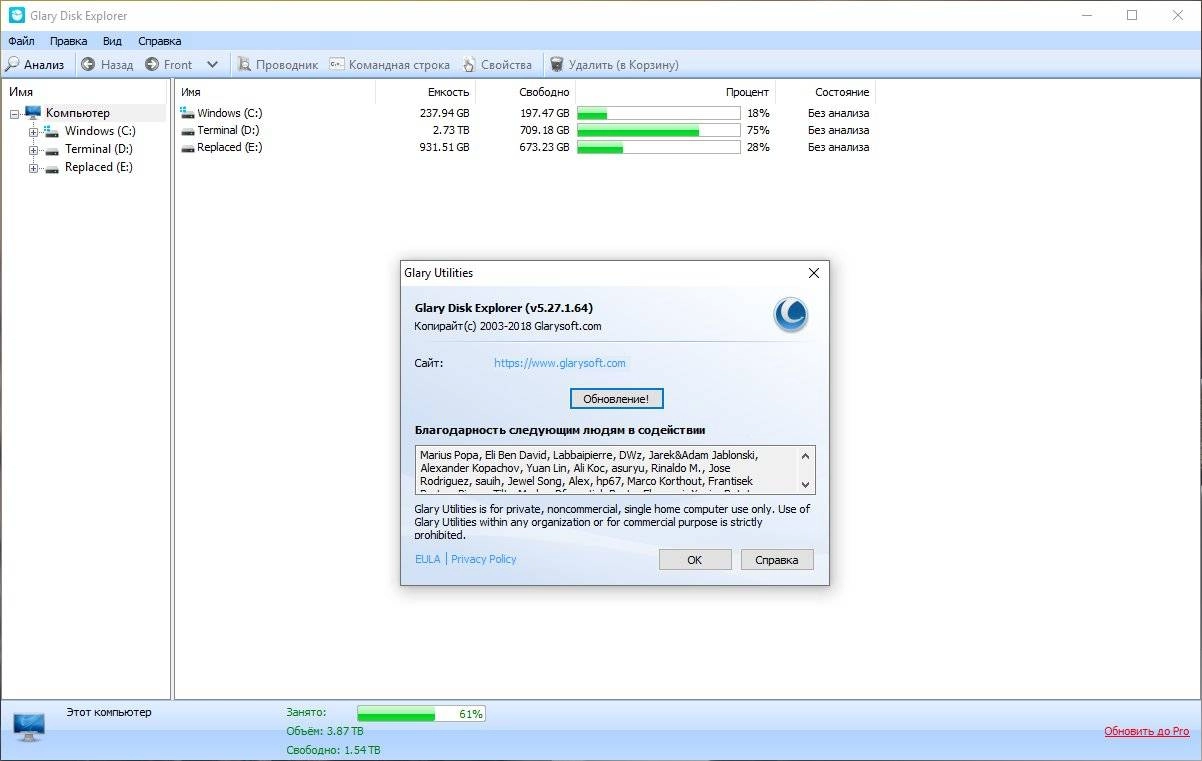Click the Glary crescent logo in dialog

click(791, 314)
